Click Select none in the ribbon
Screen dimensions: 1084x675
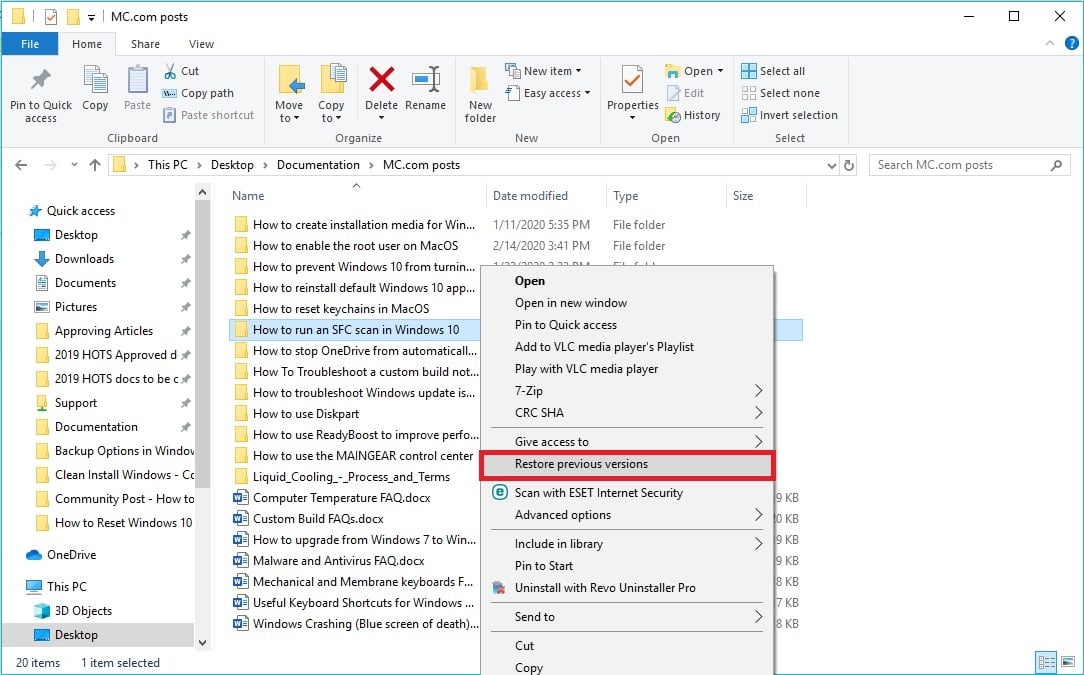(x=781, y=93)
